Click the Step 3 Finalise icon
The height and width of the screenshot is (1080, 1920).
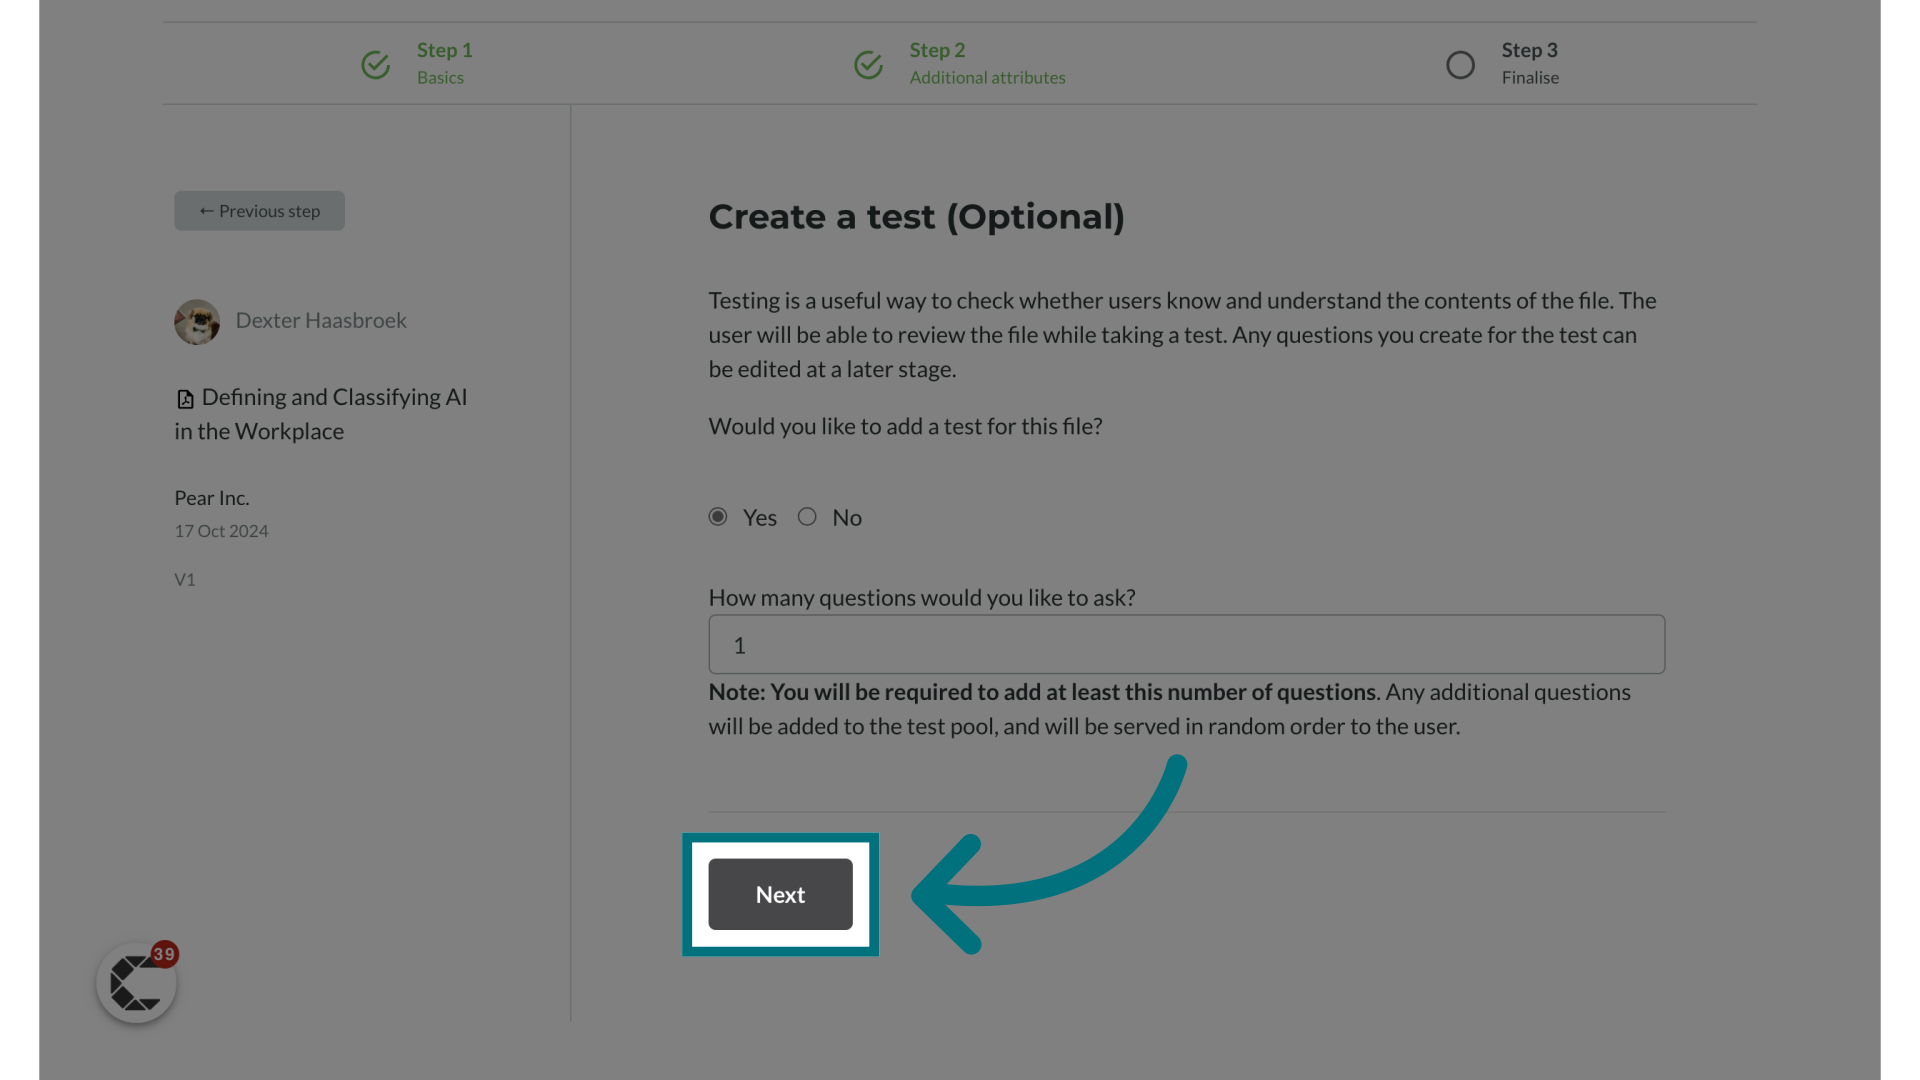(1461, 63)
